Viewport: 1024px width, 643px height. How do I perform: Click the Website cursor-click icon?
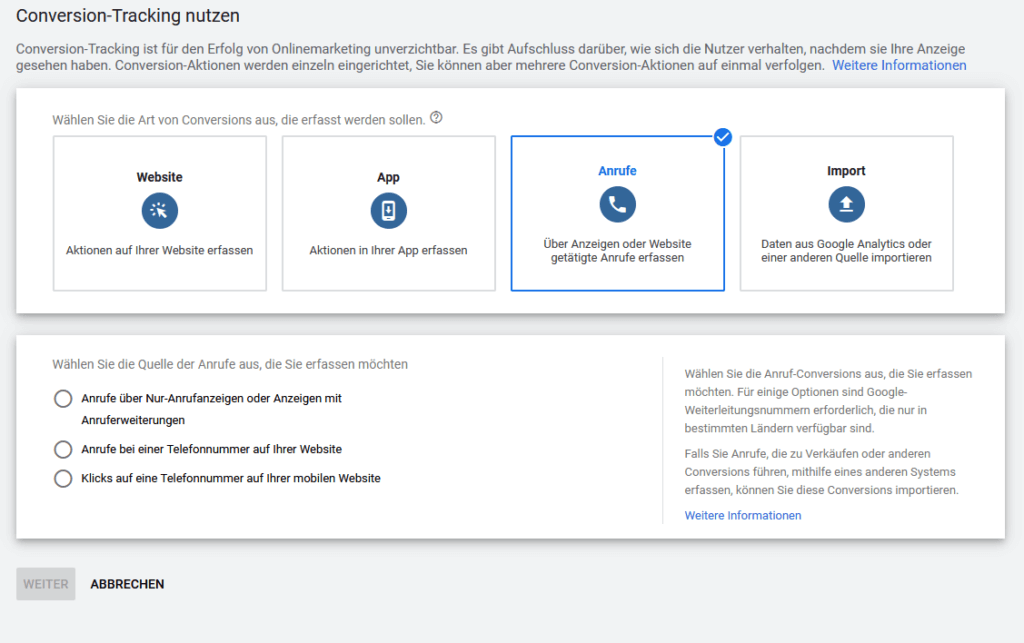click(160, 211)
